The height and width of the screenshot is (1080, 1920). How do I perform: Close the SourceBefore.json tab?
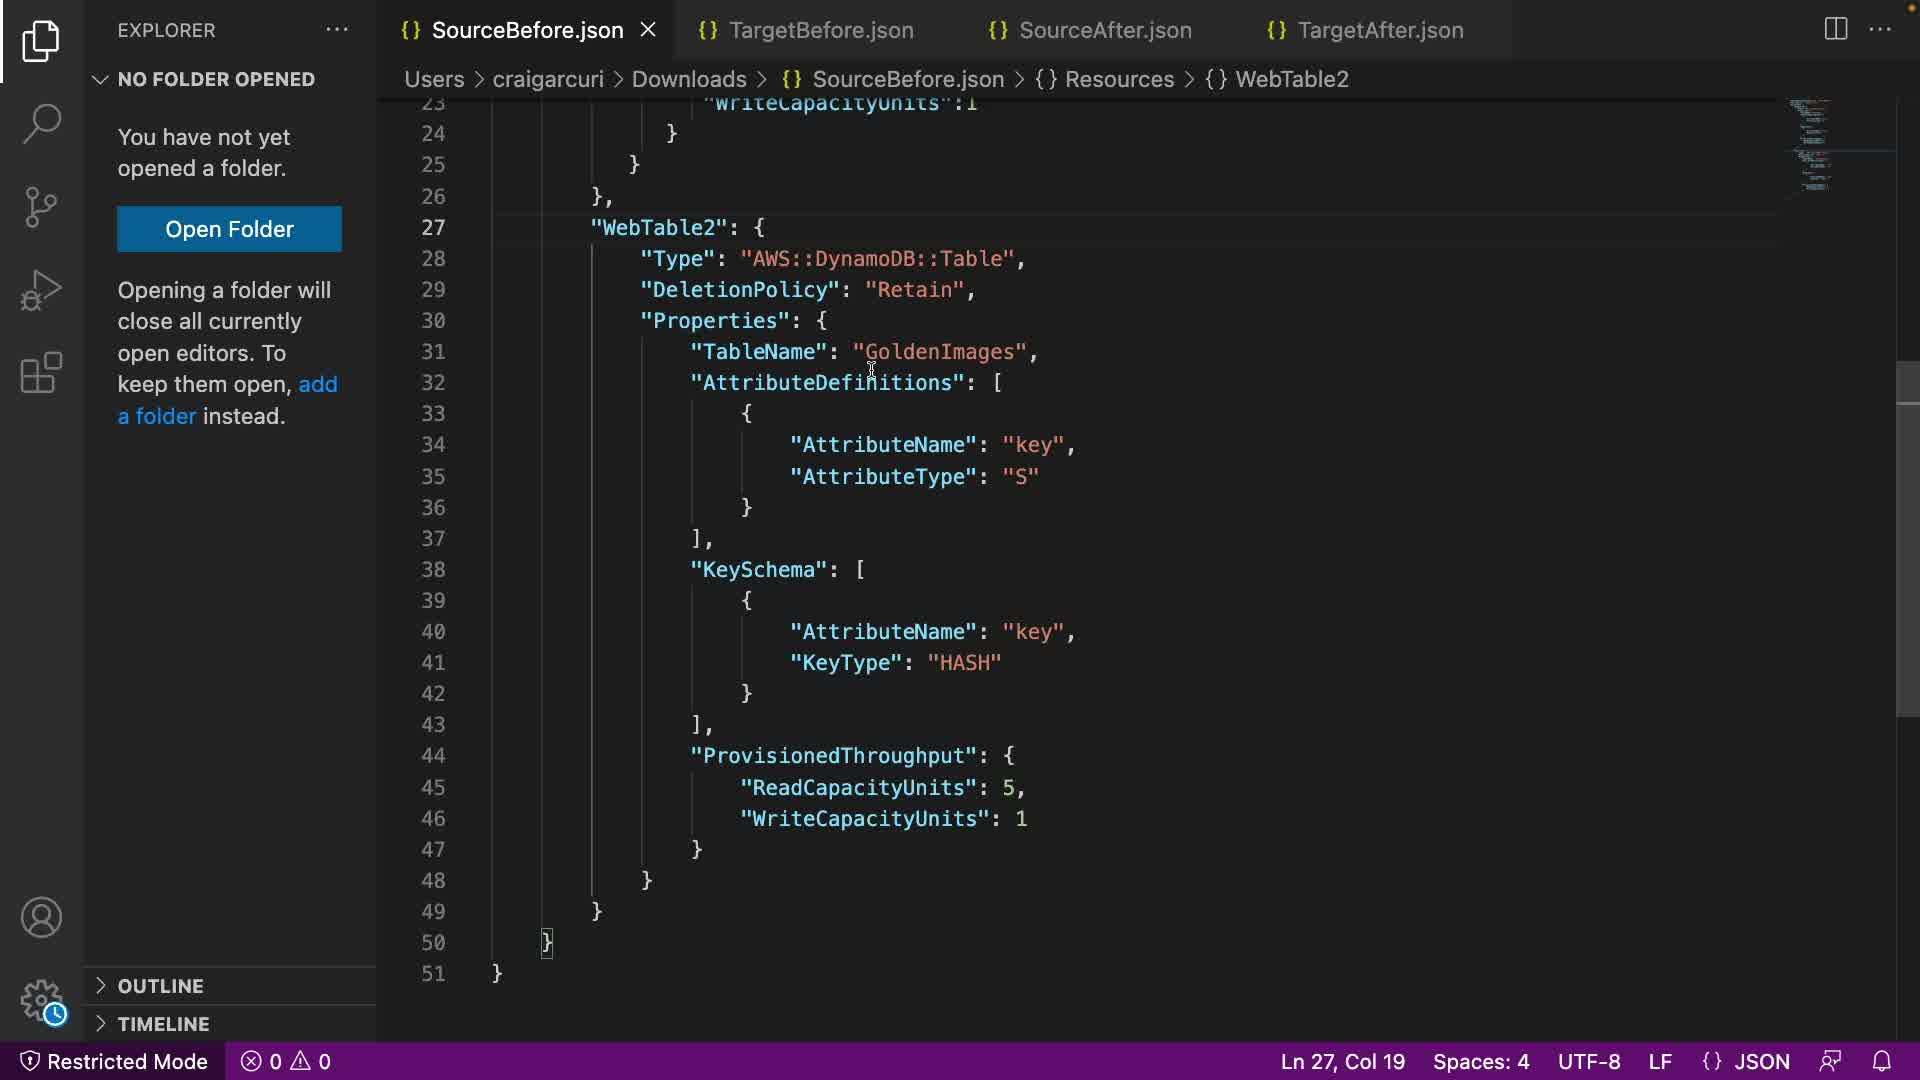click(648, 30)
